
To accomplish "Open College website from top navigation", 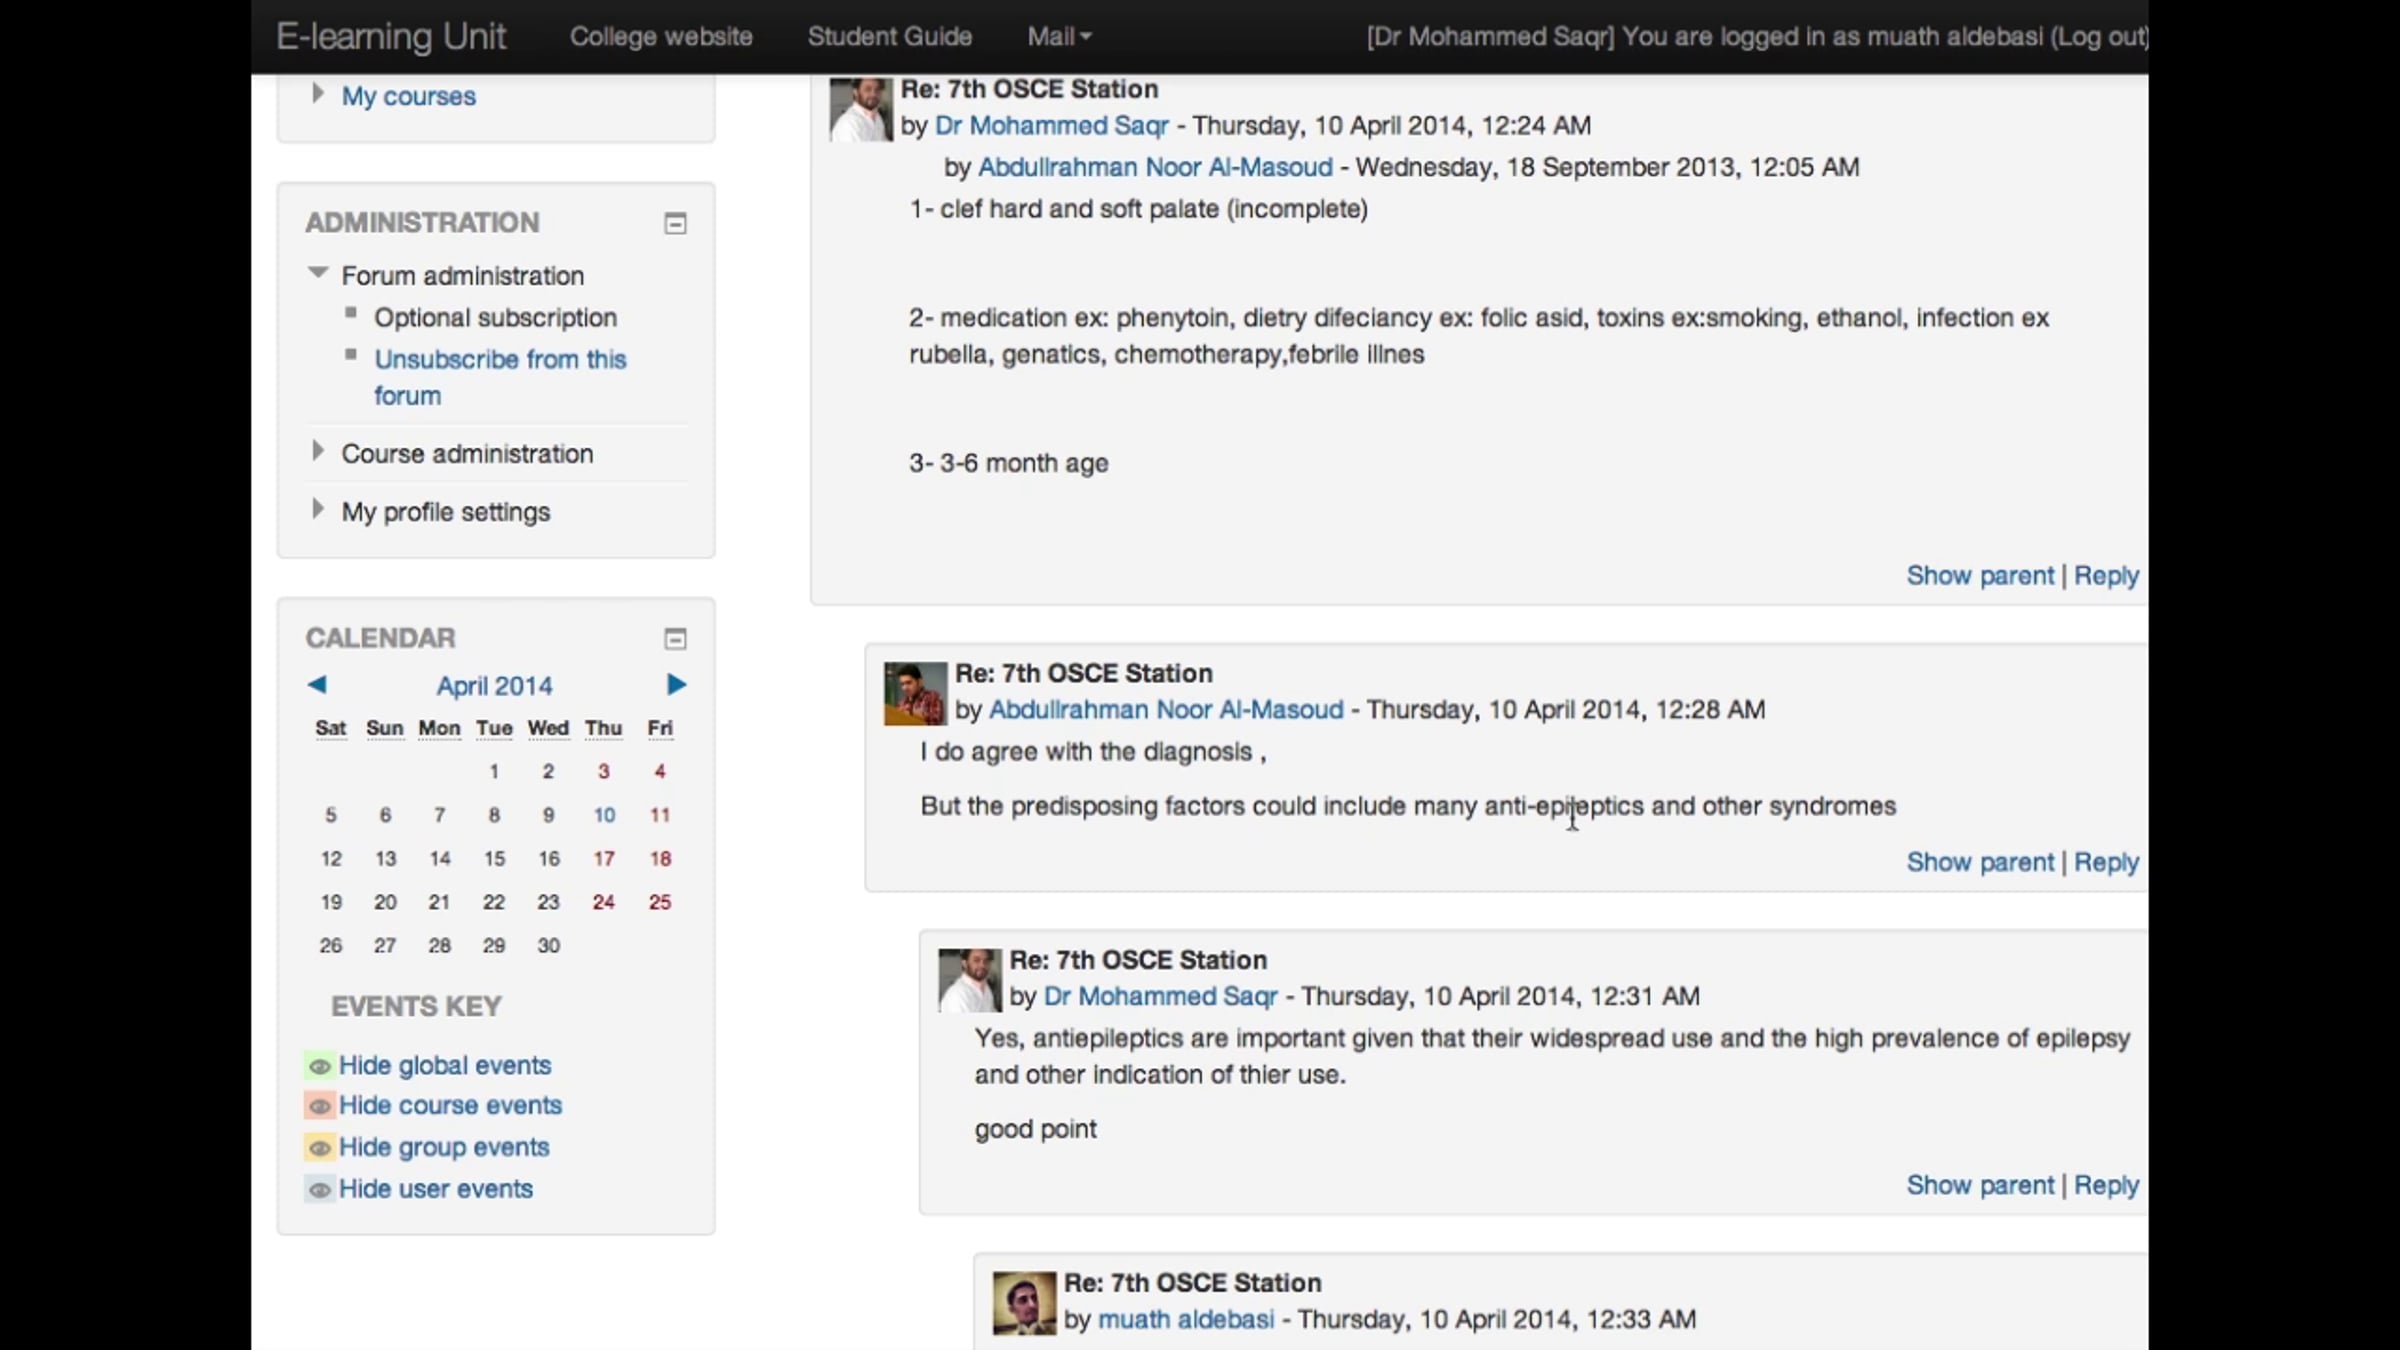I will coord(660,37).
